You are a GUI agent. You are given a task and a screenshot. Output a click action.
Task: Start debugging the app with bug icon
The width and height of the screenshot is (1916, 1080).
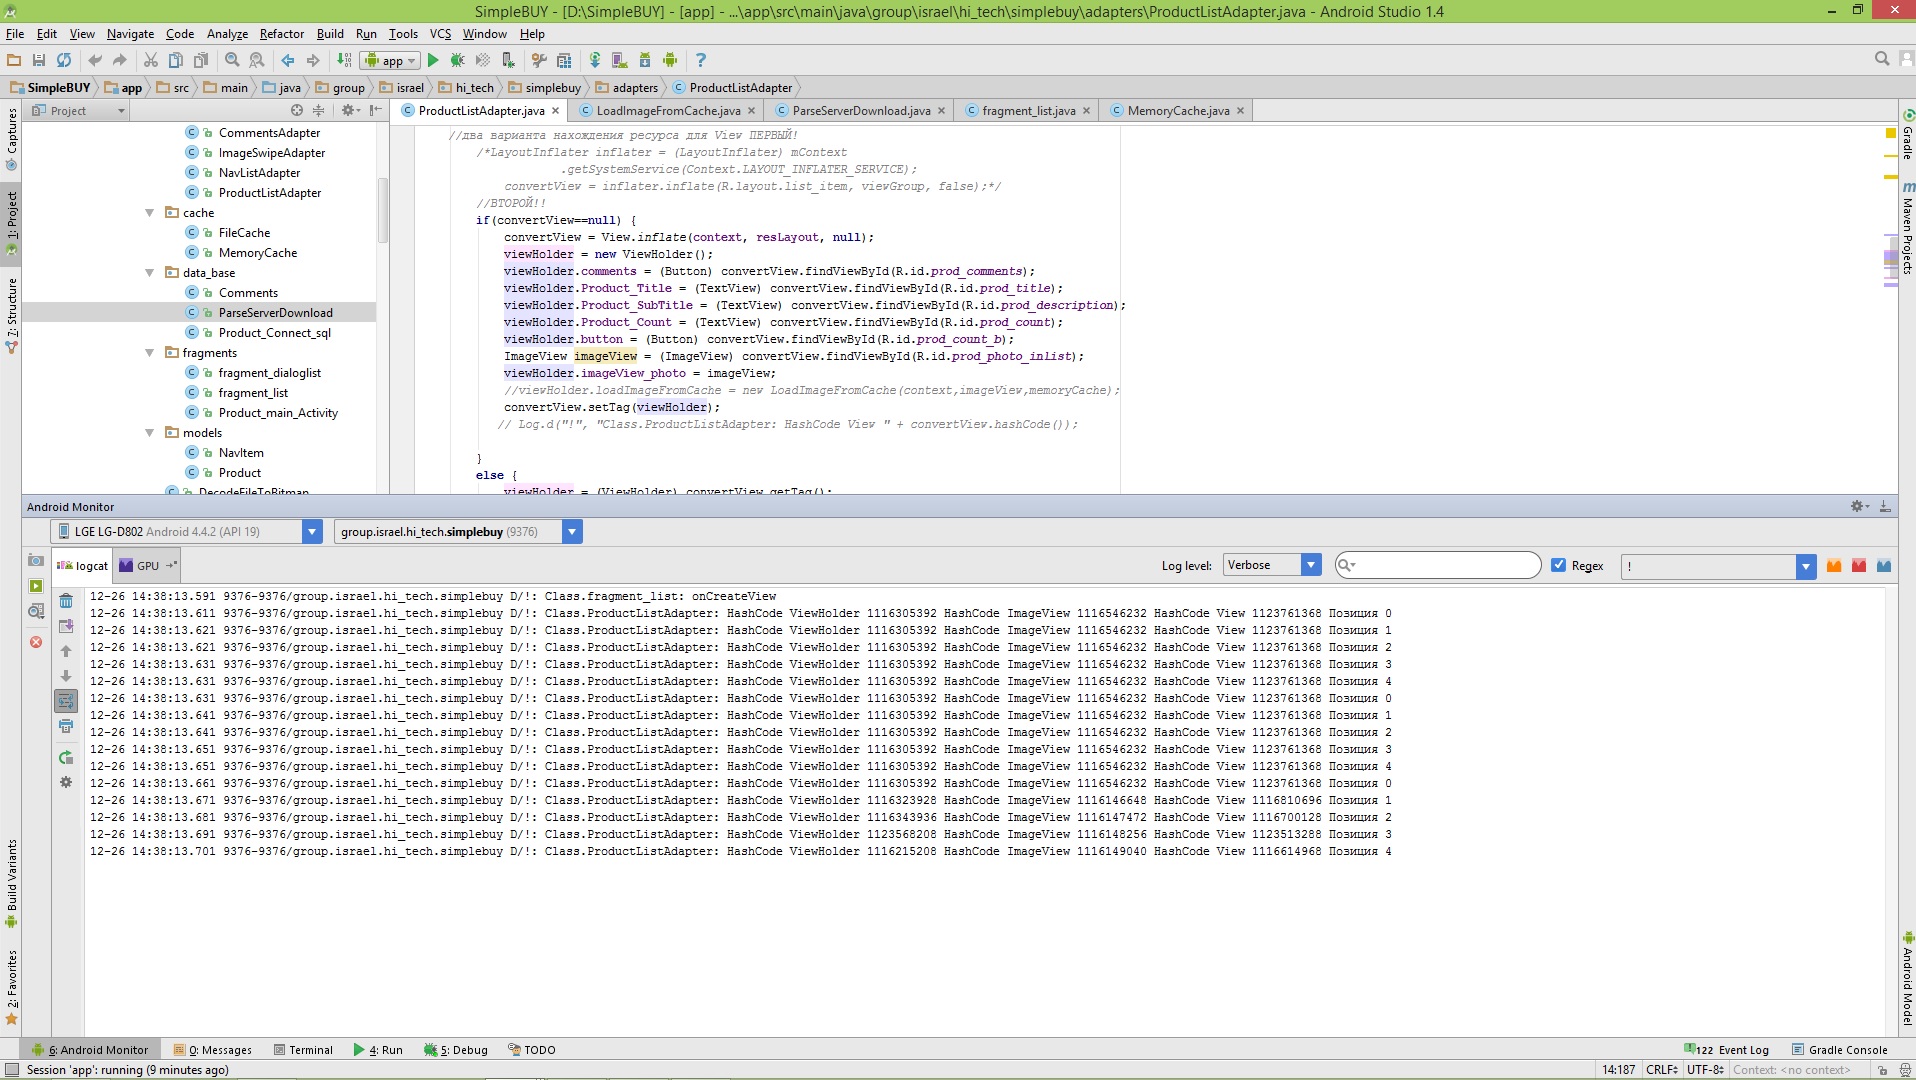tap(458, 60)
